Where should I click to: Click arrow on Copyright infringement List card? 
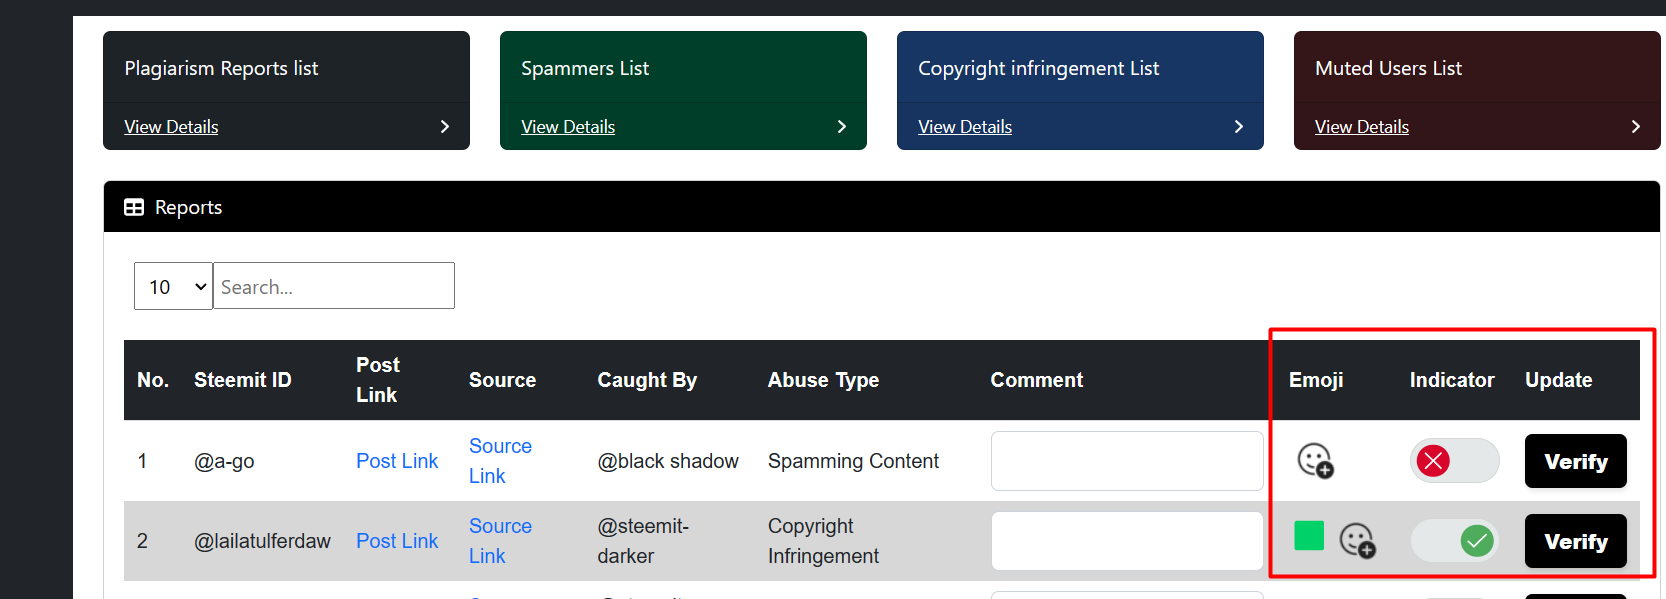coord(1239,127)
